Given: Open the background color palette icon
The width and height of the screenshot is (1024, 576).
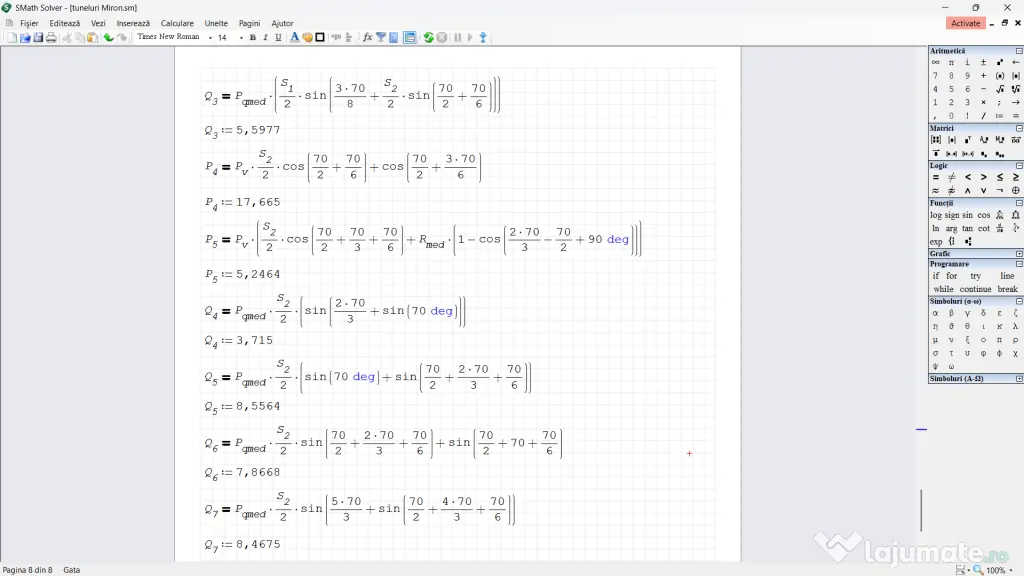Looking at the screenshot, I should [307, 38].
